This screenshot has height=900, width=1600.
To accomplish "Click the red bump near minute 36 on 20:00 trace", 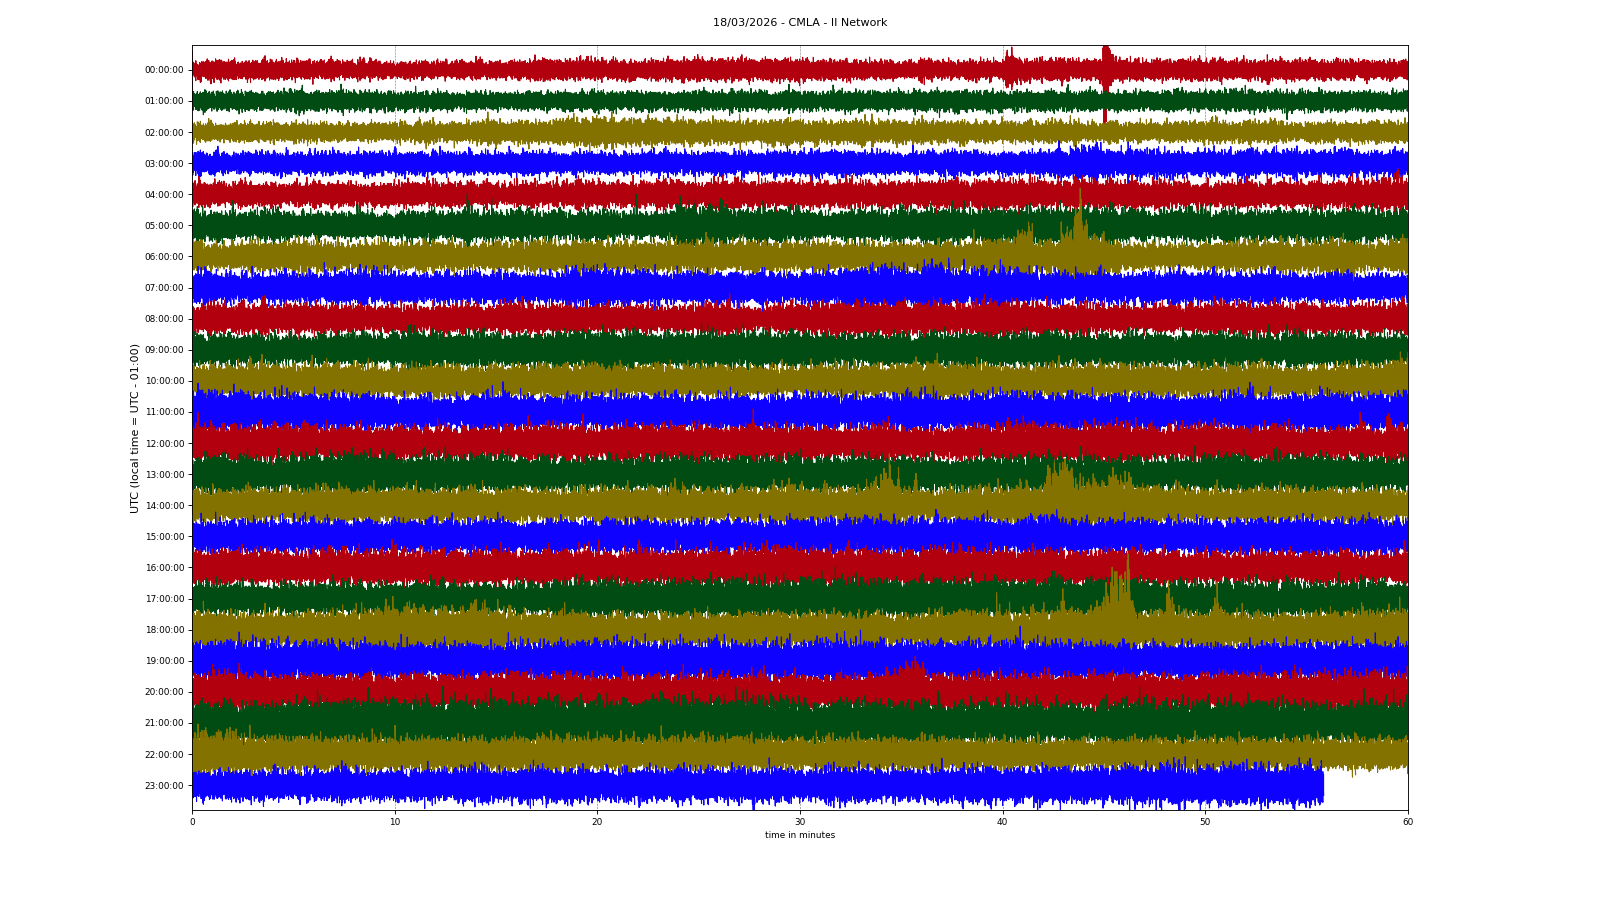I will pyautogui.click(x=912, y=678).
